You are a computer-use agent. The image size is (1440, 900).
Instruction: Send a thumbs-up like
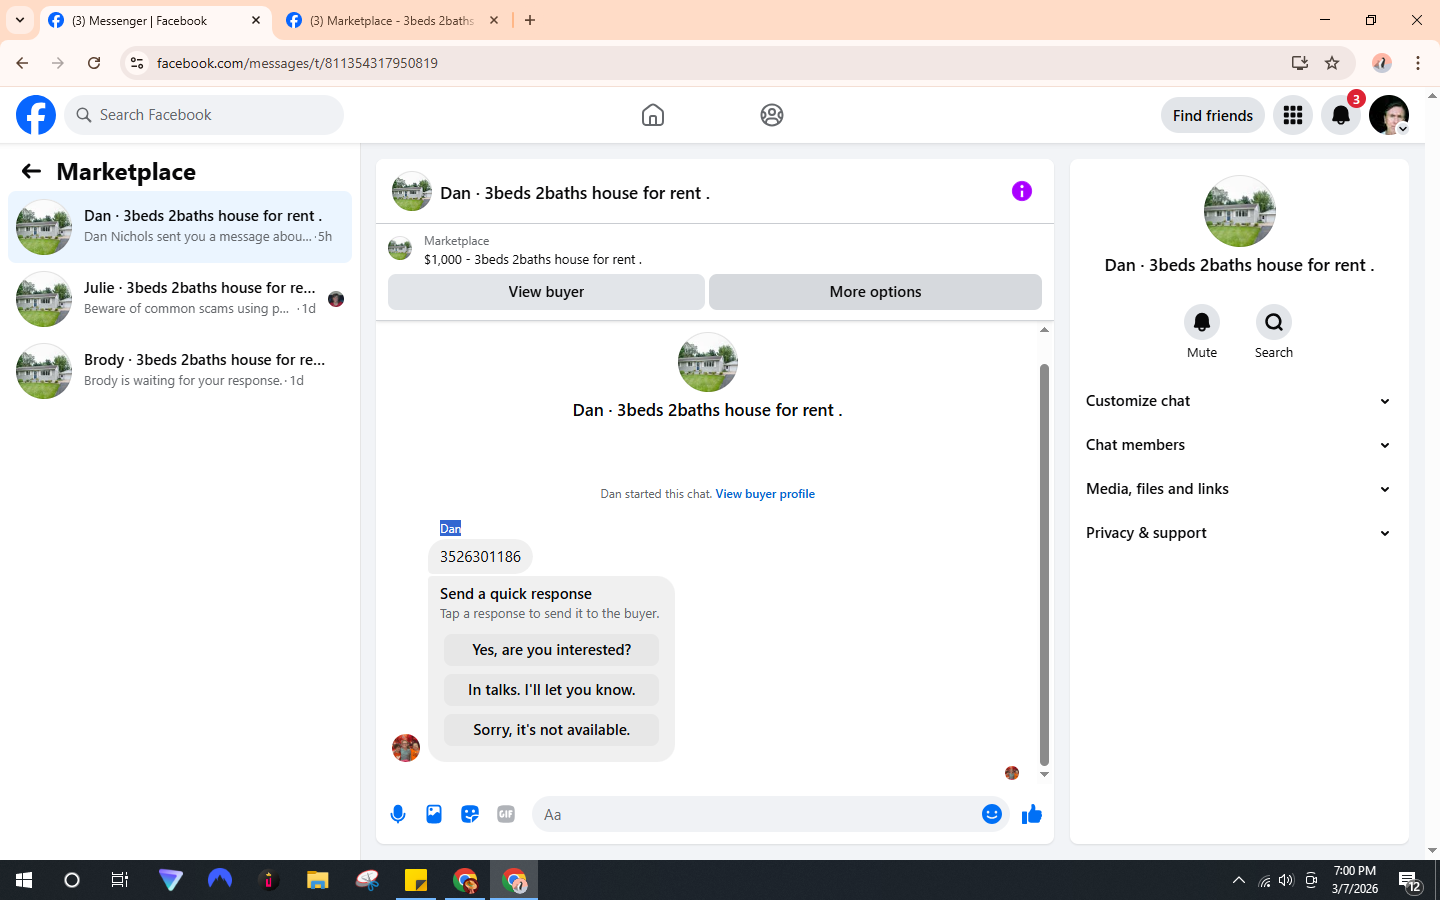click(1032, 814)
